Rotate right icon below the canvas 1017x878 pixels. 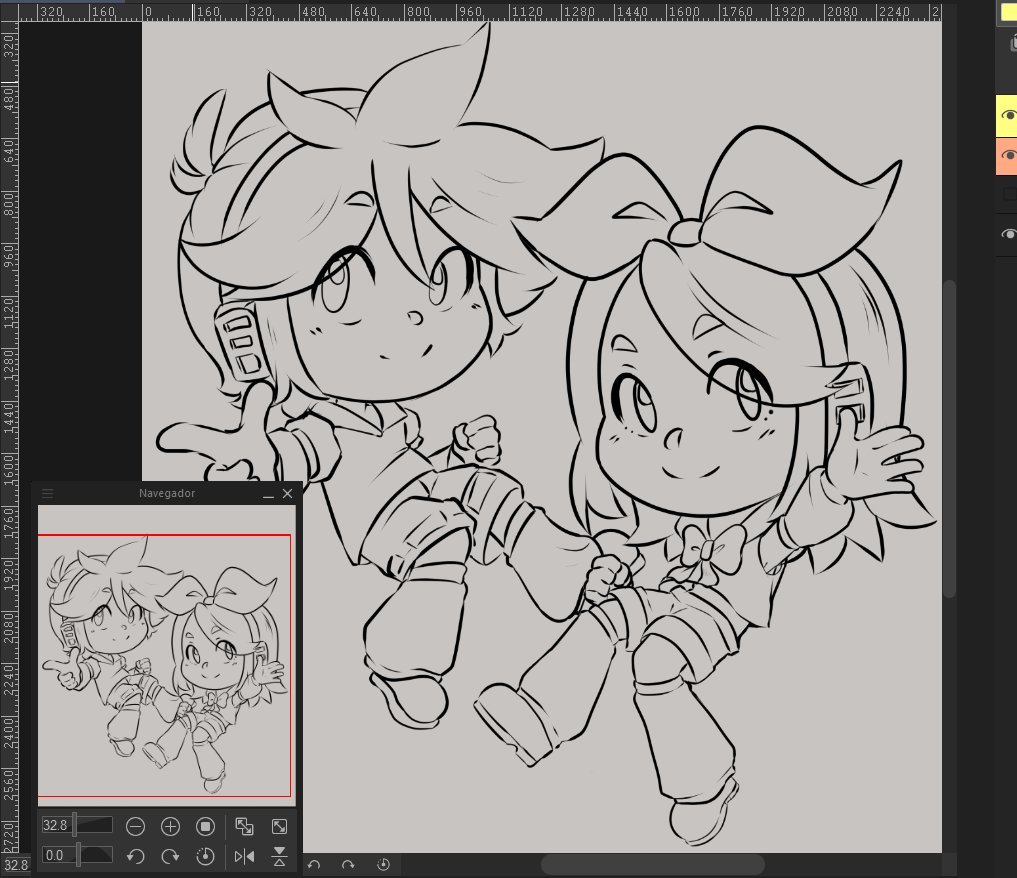click(348, 864)
